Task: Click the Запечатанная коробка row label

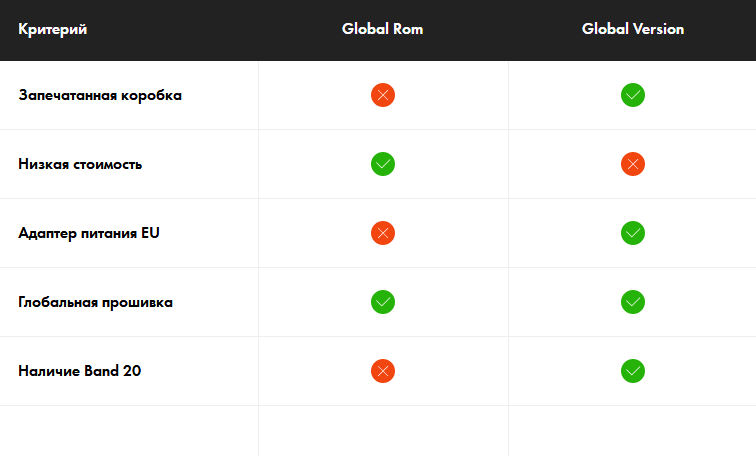Action: click(x=100, y=95)
